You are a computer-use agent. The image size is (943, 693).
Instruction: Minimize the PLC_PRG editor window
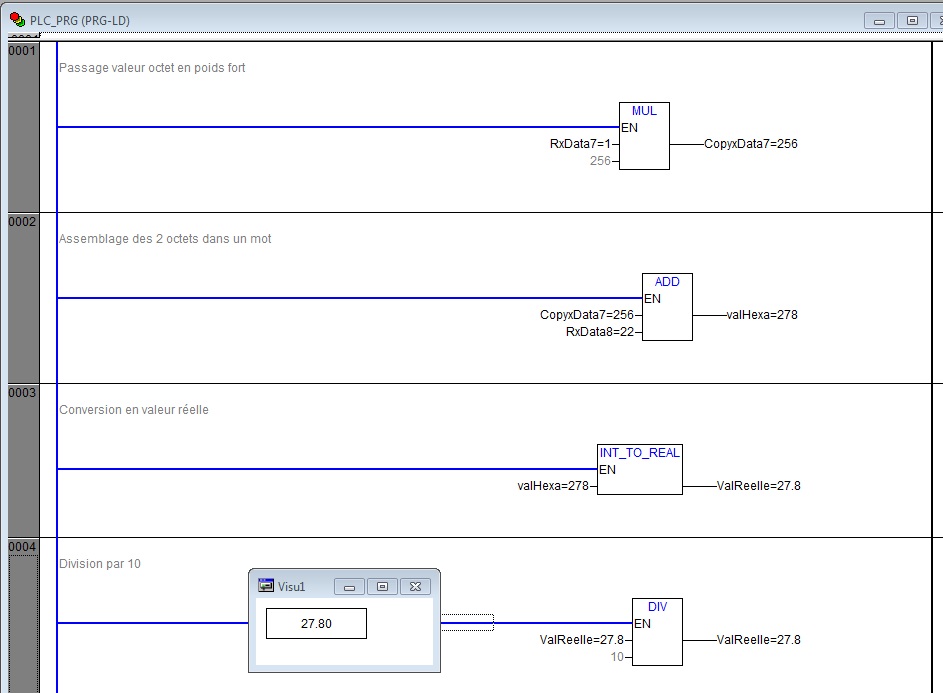coord(881,20)
